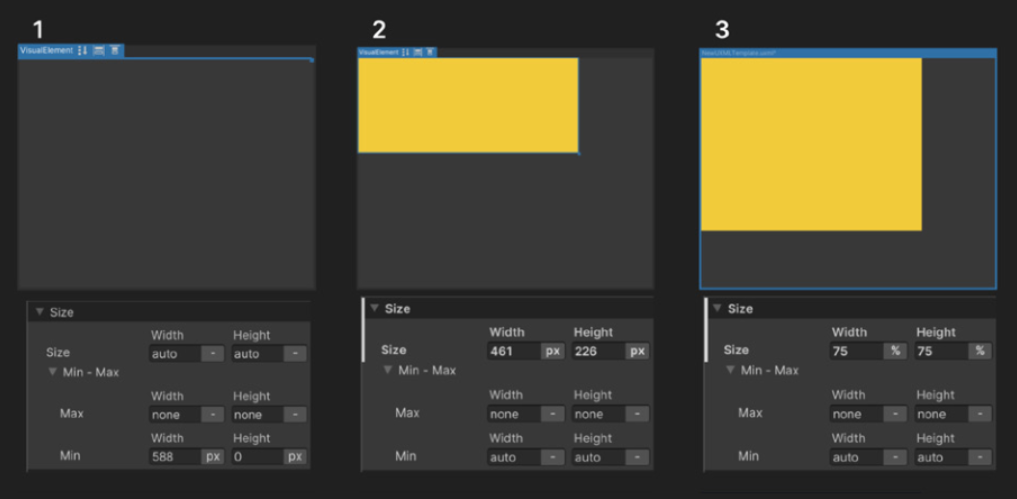This screenshot has height=499, width=1017.
Task: Open px unit dropdown beside Min Width 588
Action: click(x=213, y=456)
